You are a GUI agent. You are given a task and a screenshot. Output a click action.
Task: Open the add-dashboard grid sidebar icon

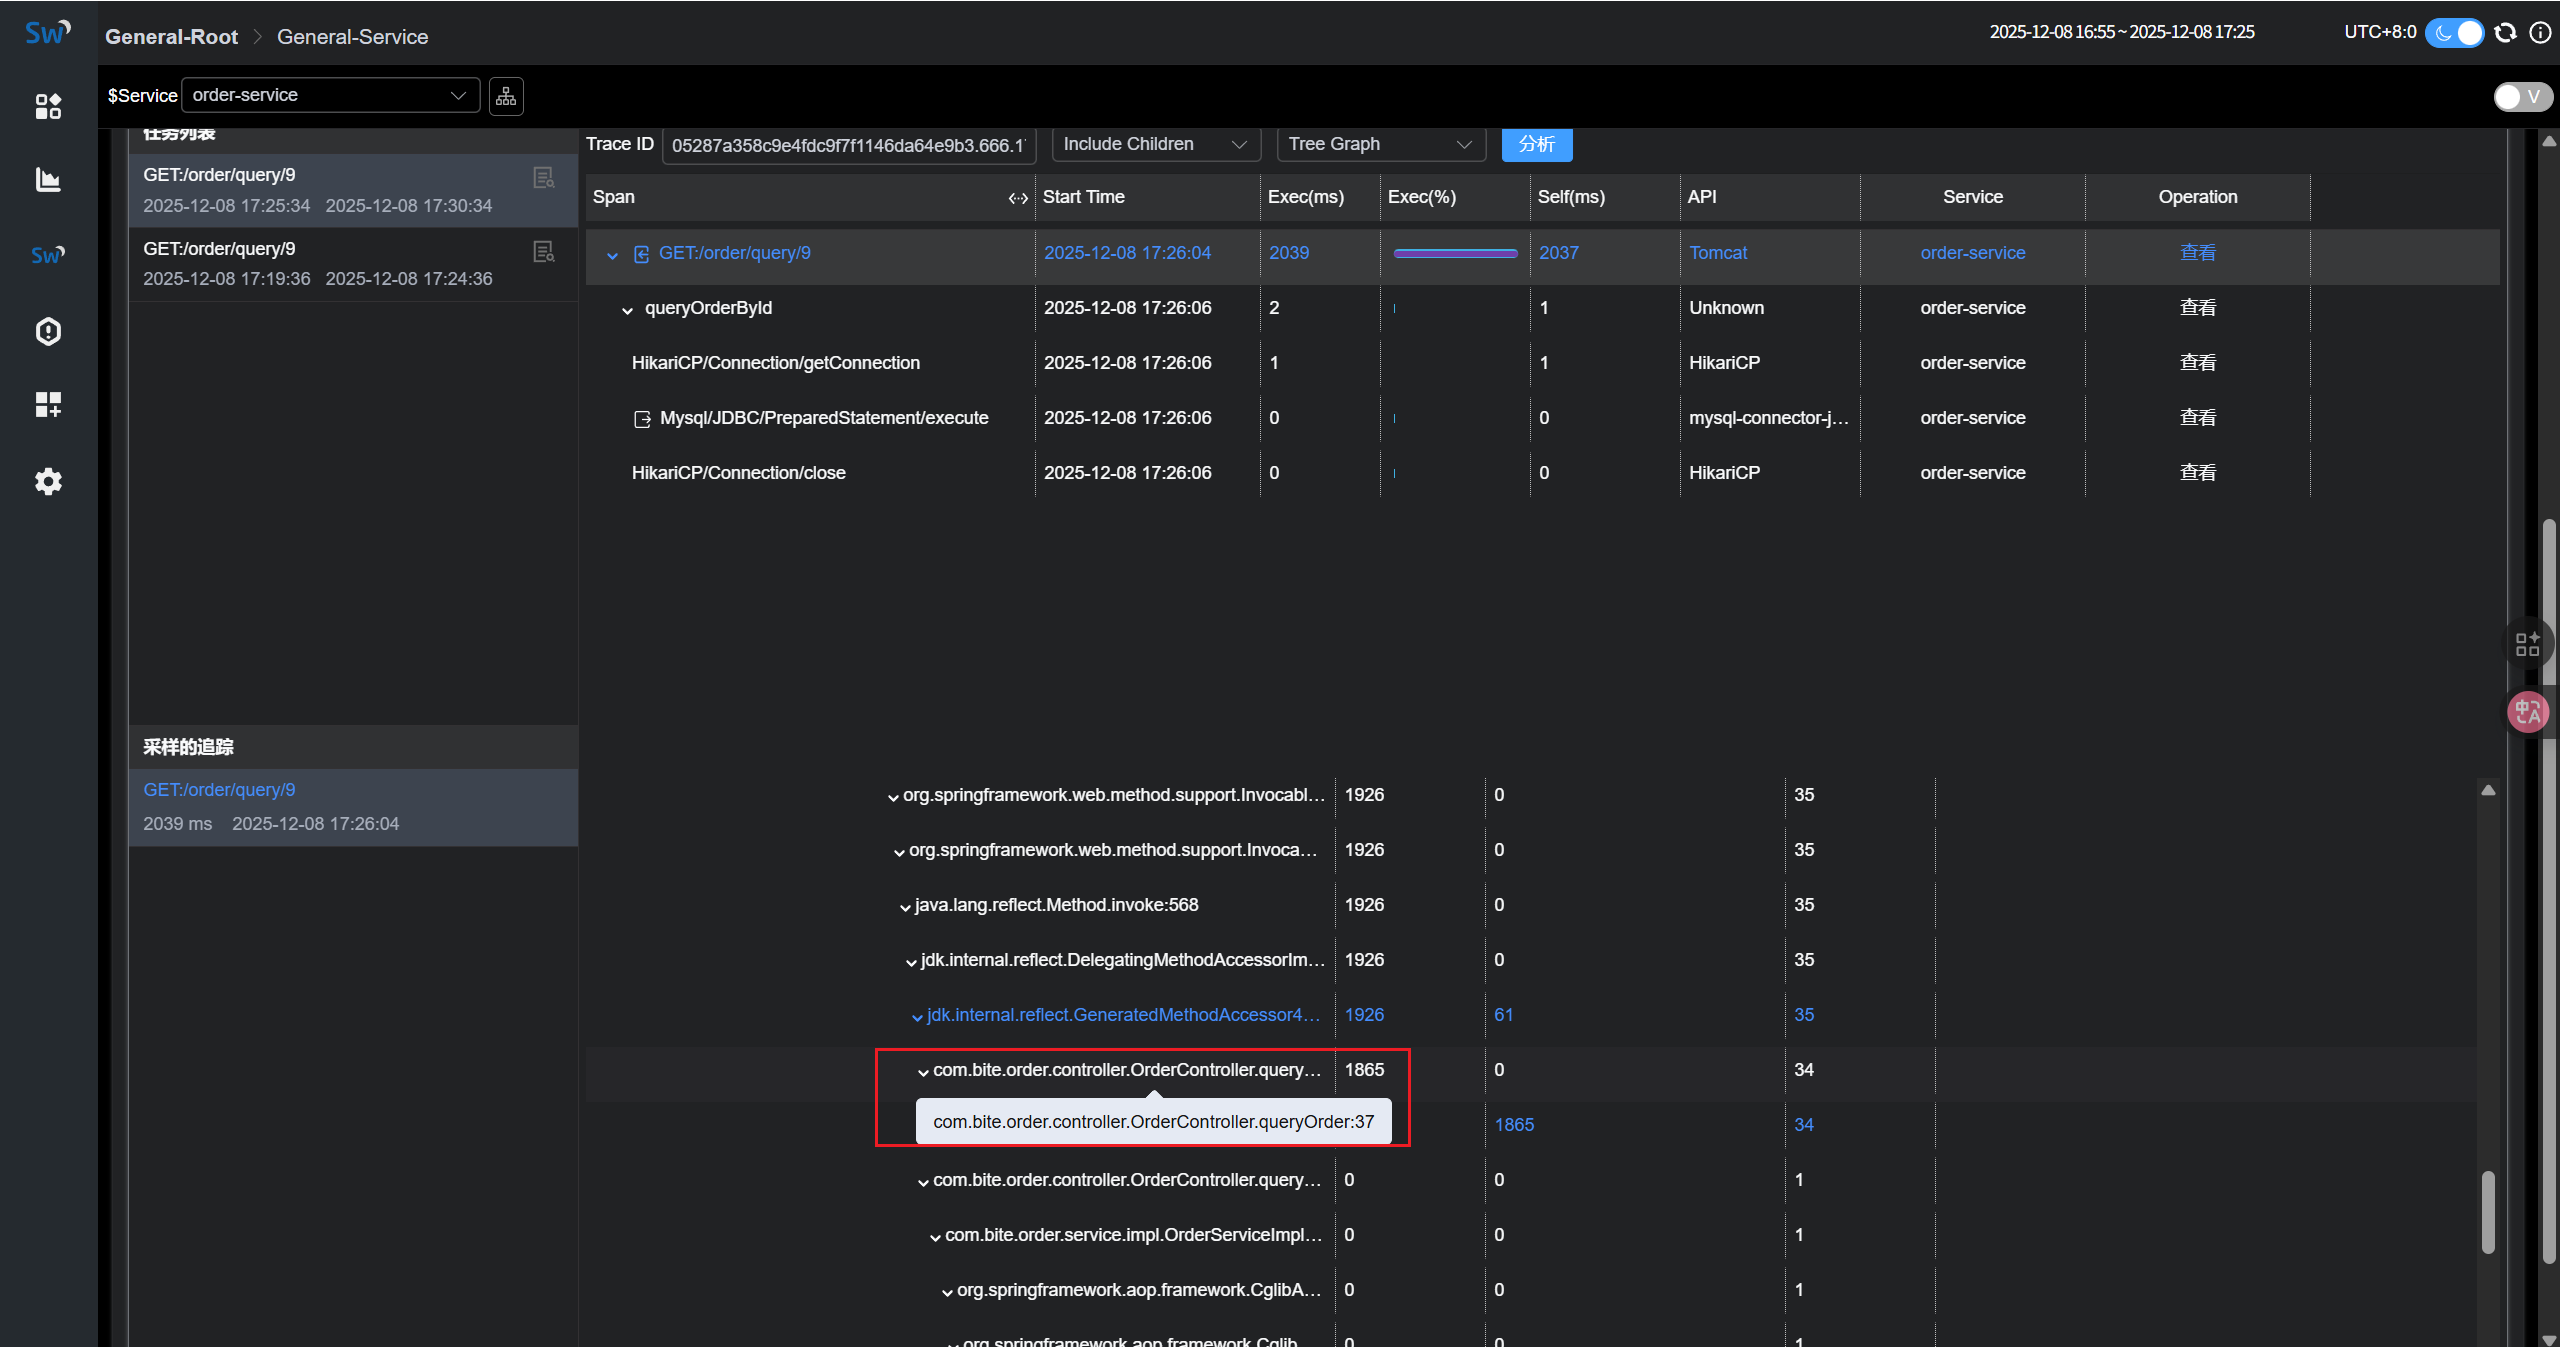coord(48,404)
